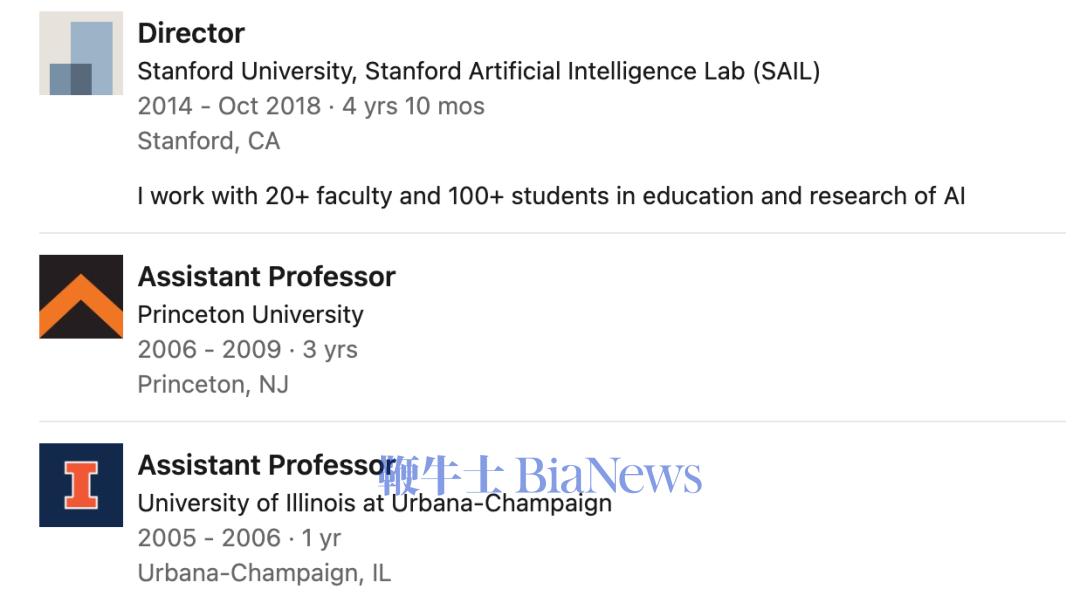This screenshot has width=1080, height=596.
Task: Select the 2005 - 2006 date range
Action: click(x=209, y=538)
